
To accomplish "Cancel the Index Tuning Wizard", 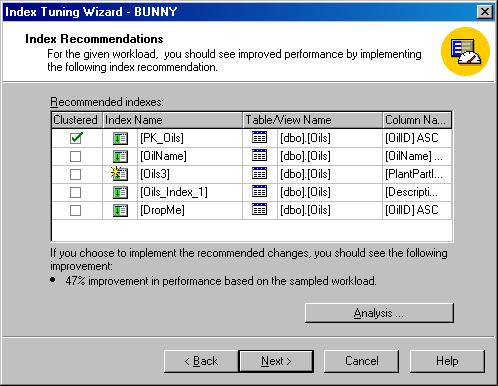I will pos(361,361).
